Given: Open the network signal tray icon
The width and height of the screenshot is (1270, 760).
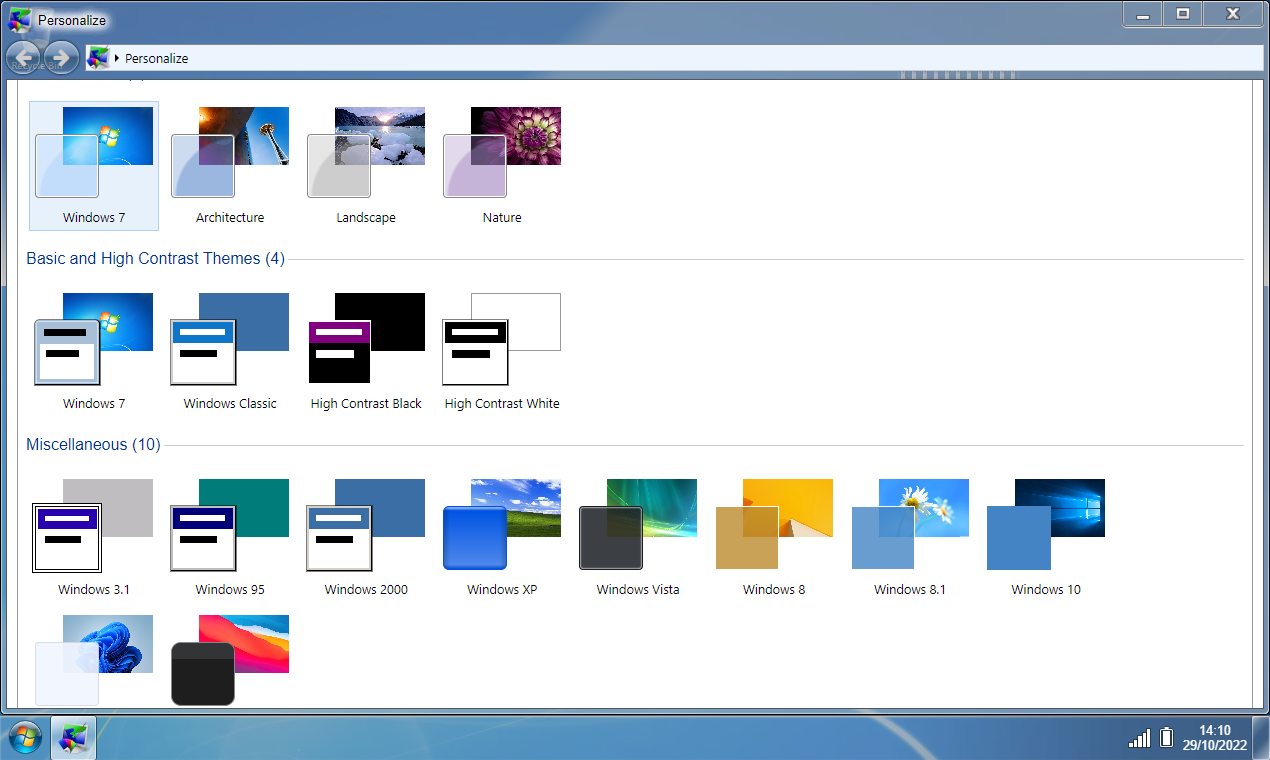Looking at the screenshot, I should 1139,739.
